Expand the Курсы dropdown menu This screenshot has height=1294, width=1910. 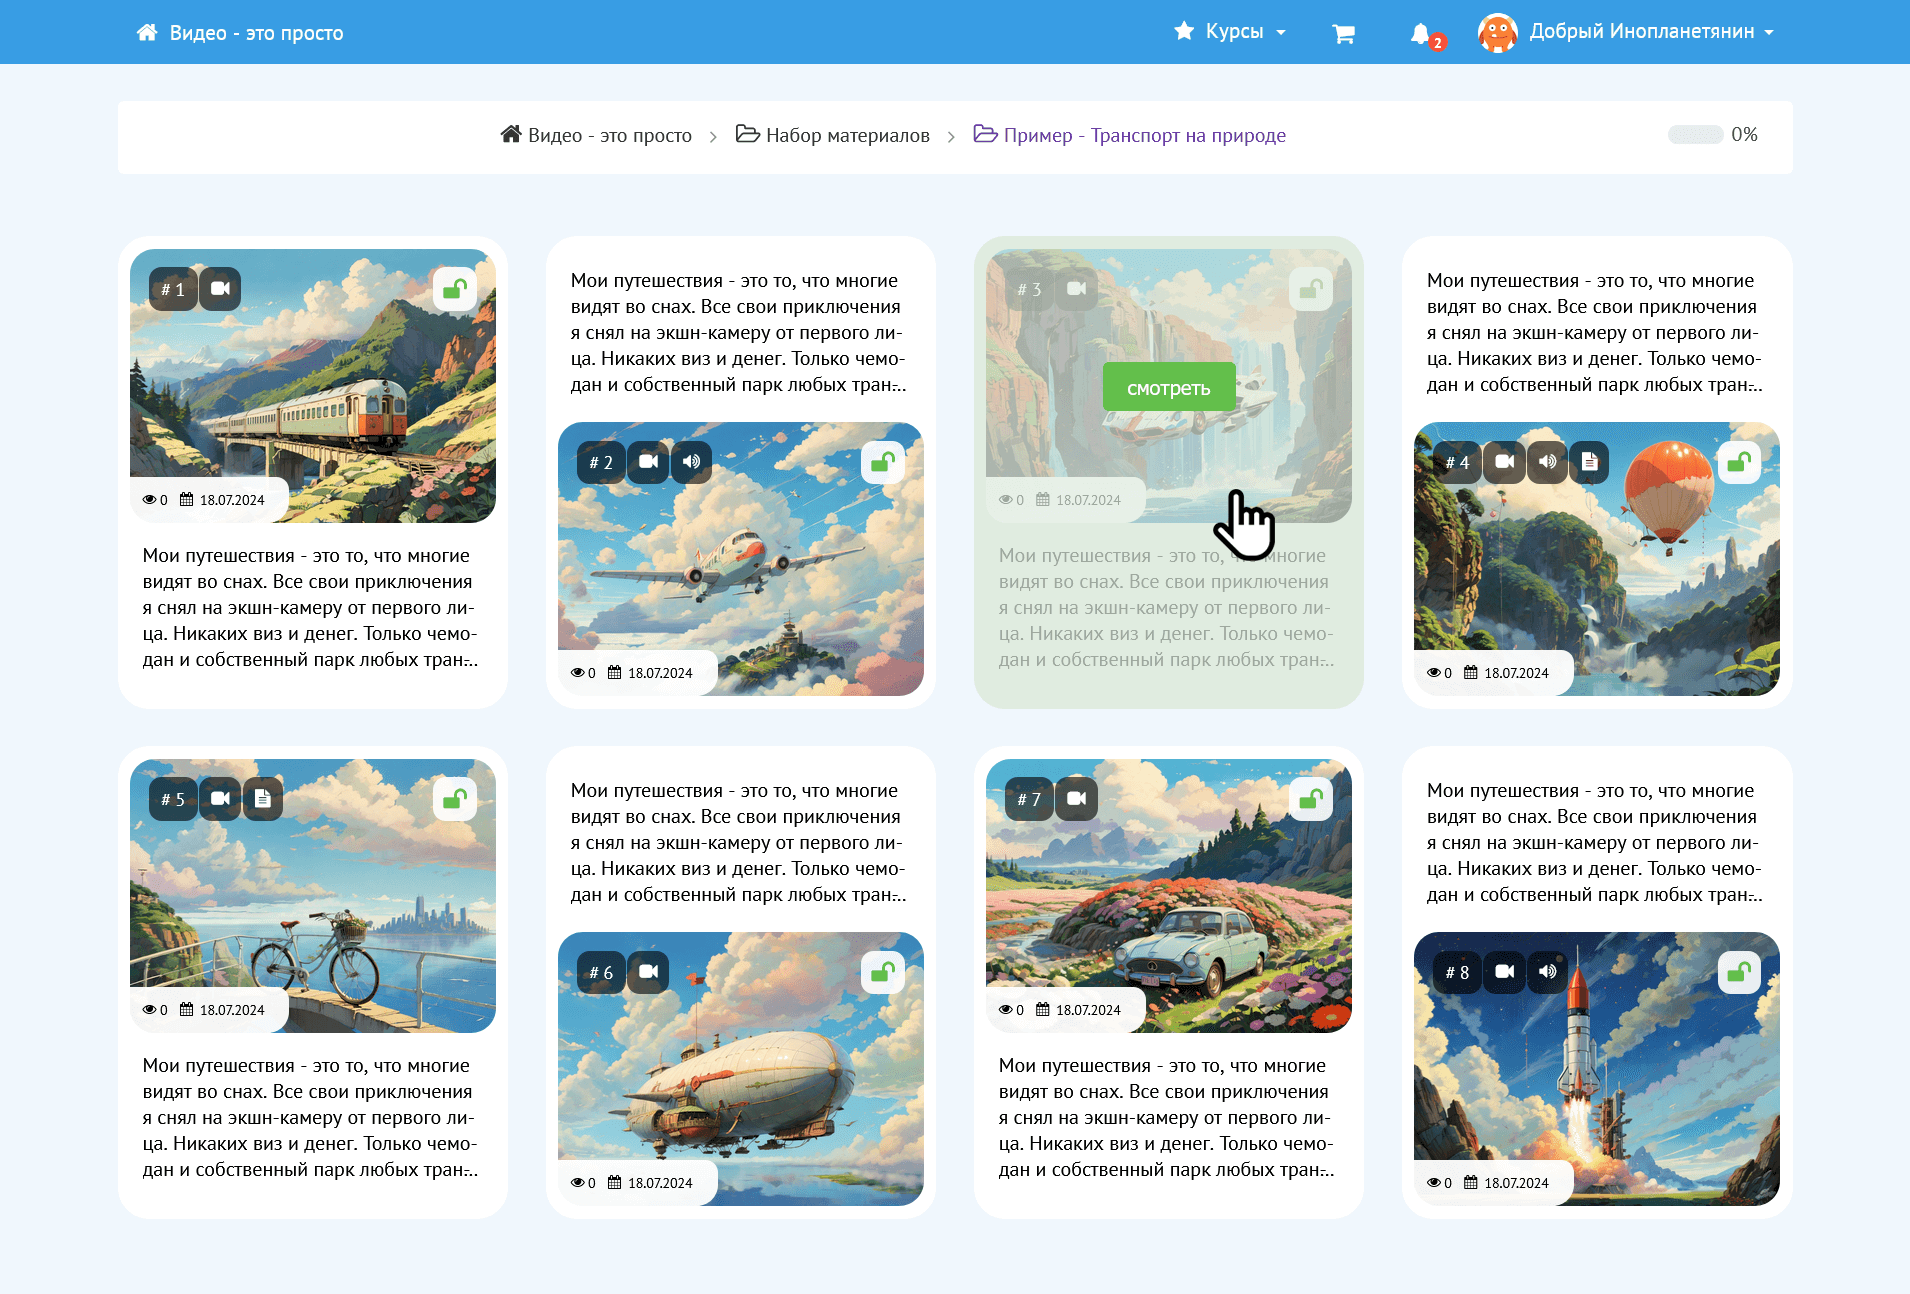tap(1230, 32)
